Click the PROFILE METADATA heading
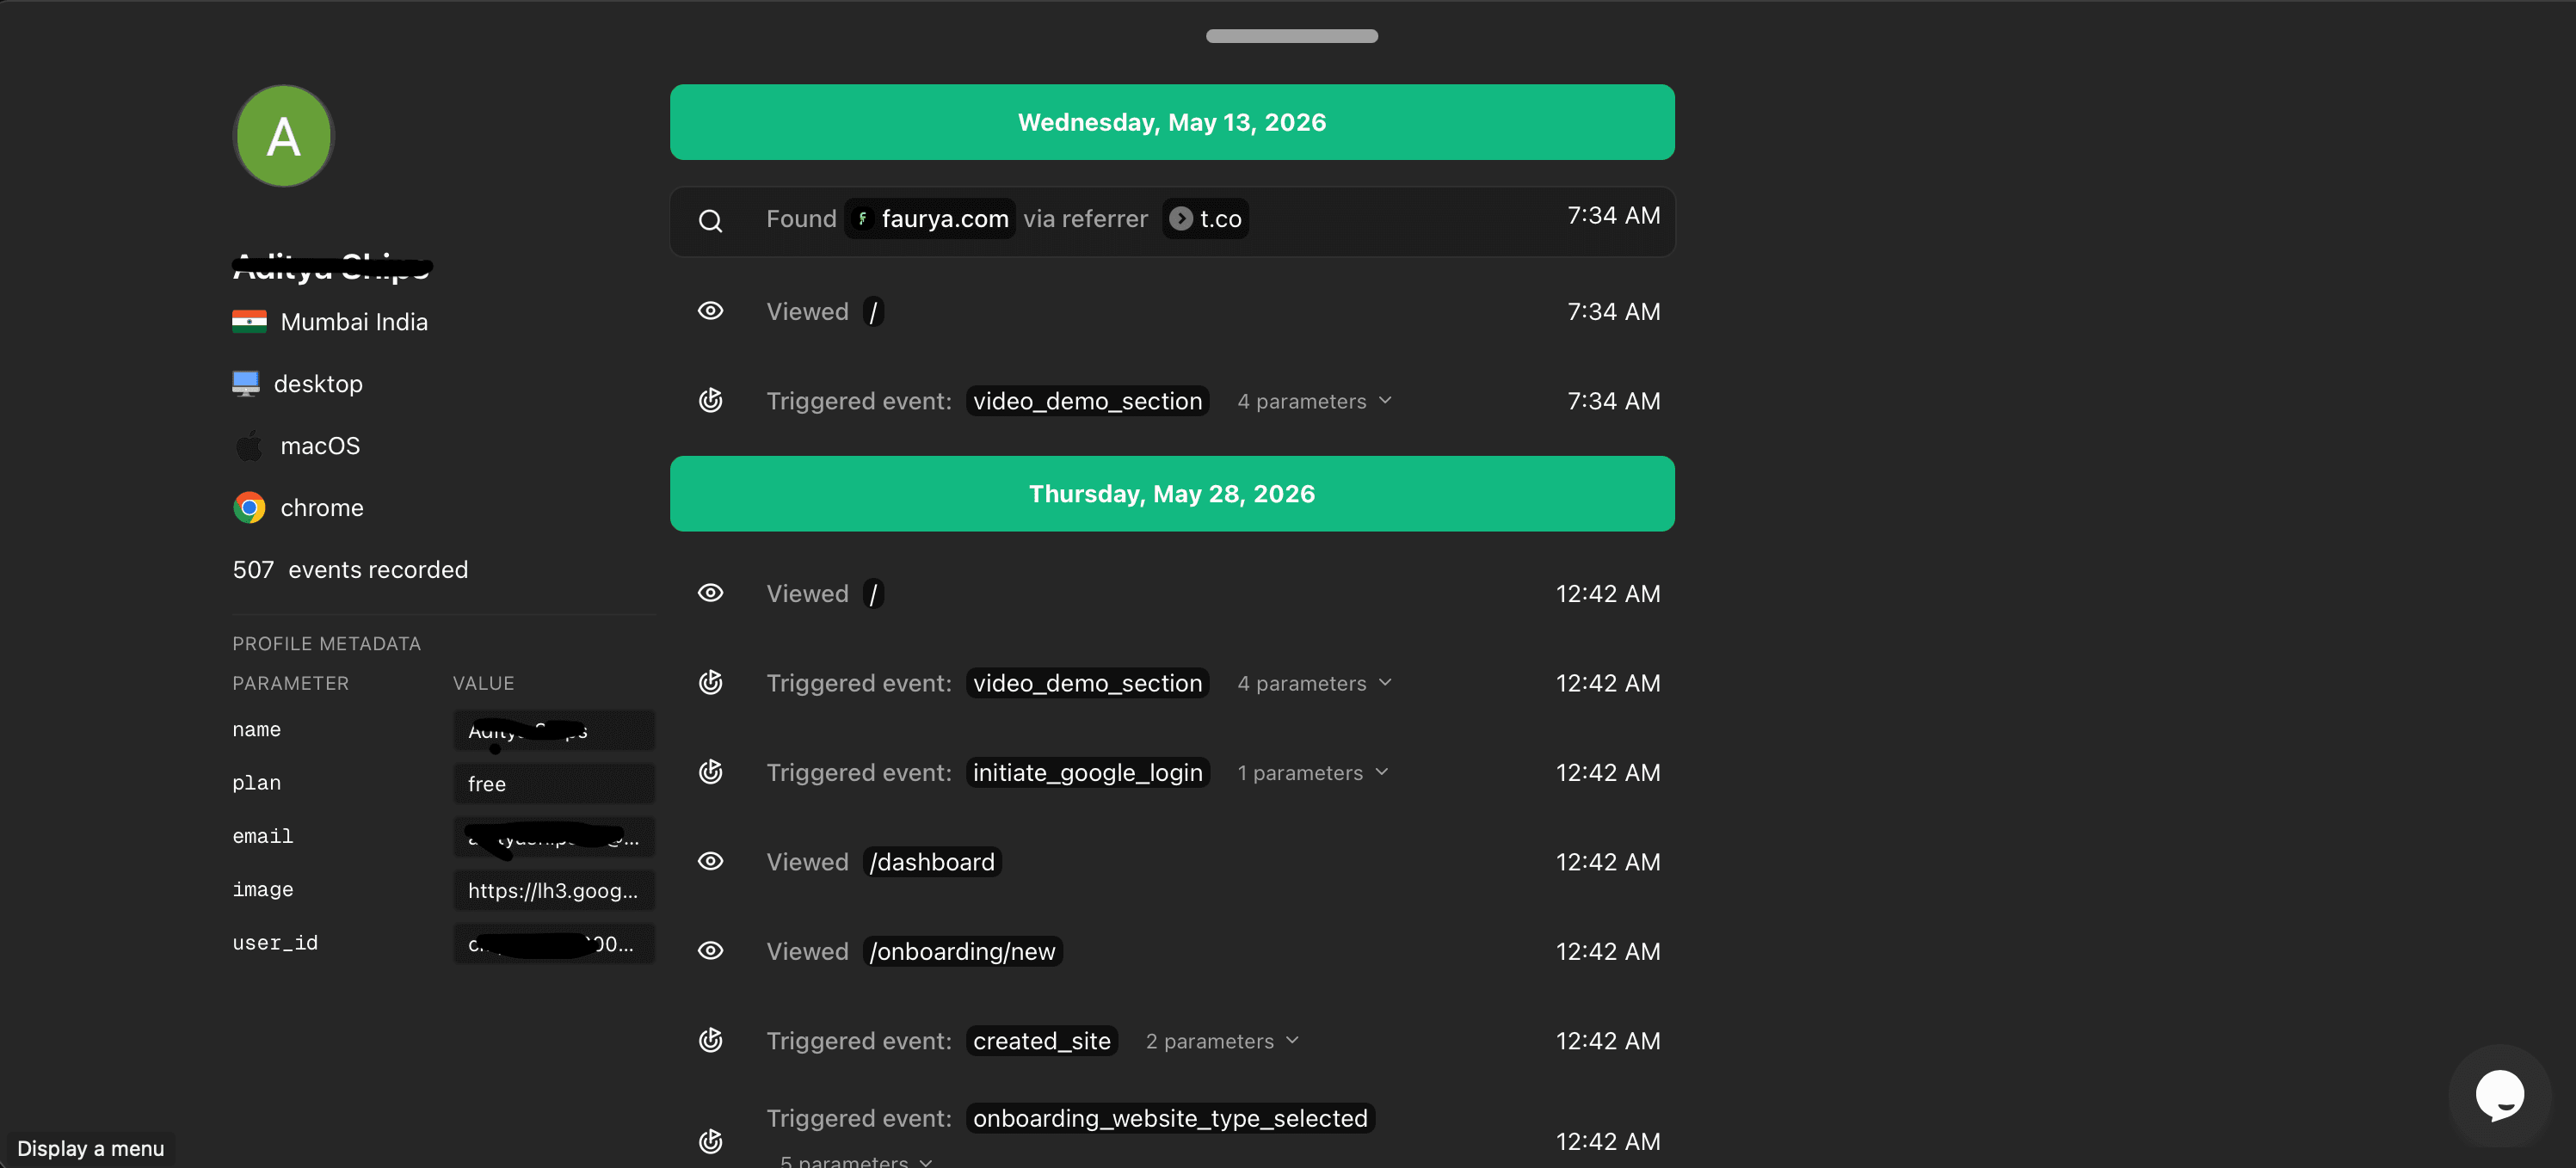2576x1168 pixels. click(x=327, y=644)
